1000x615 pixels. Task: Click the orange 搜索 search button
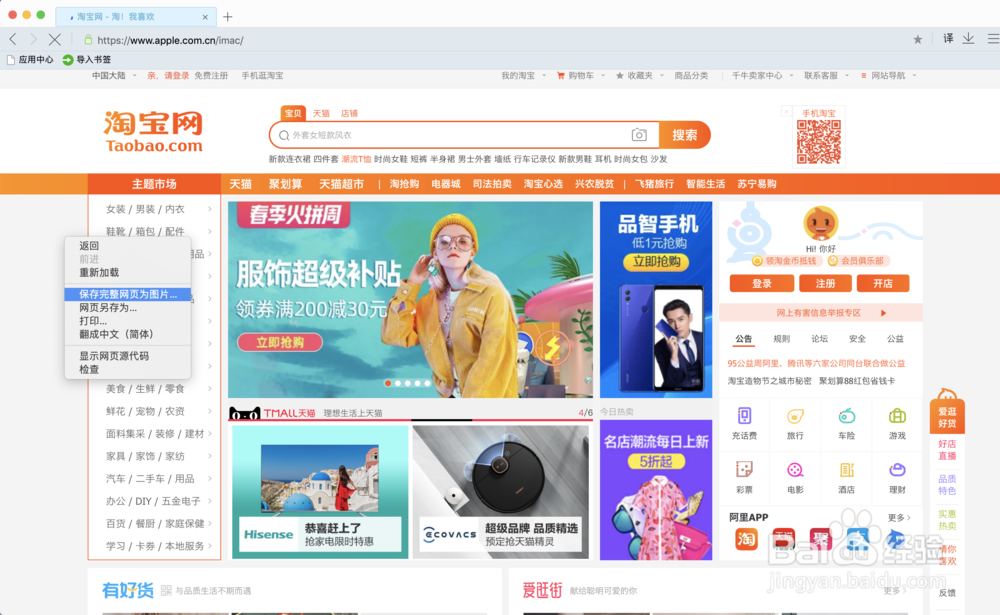684,135
